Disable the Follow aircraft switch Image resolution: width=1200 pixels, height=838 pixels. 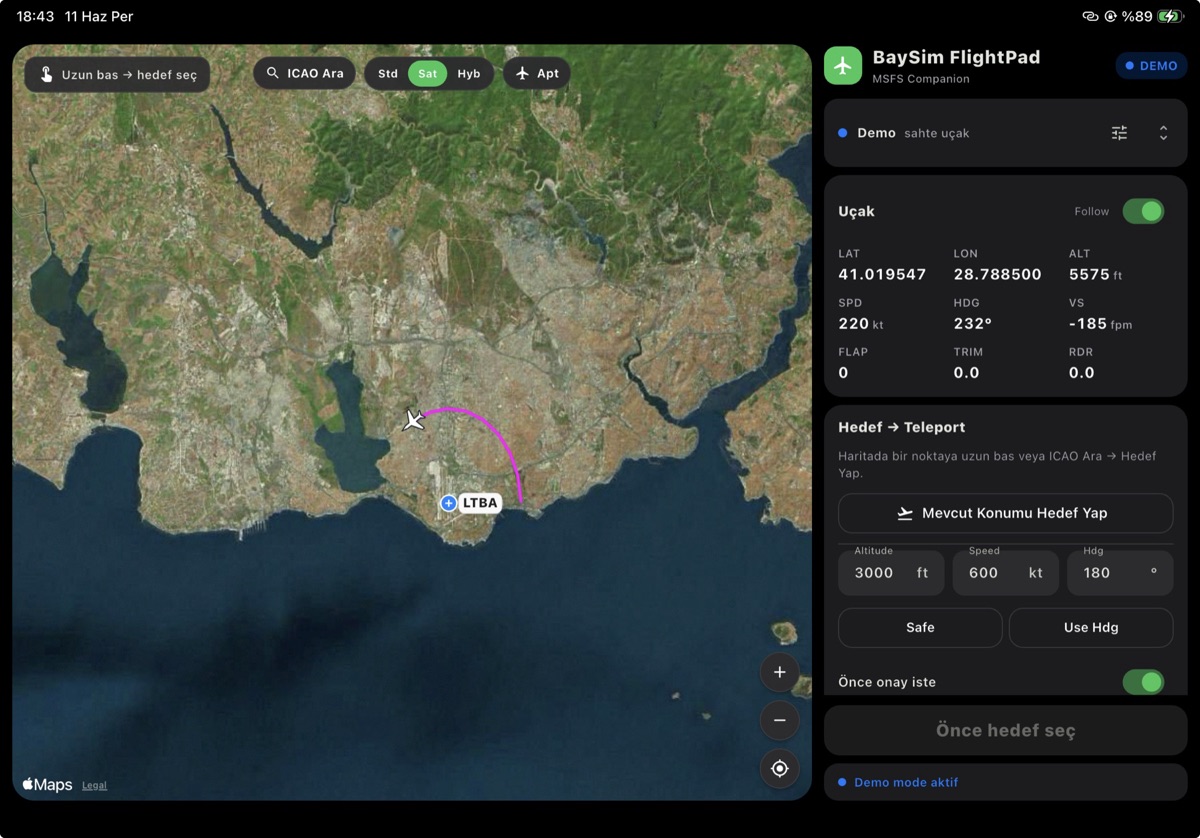[x=1143, y=211]
